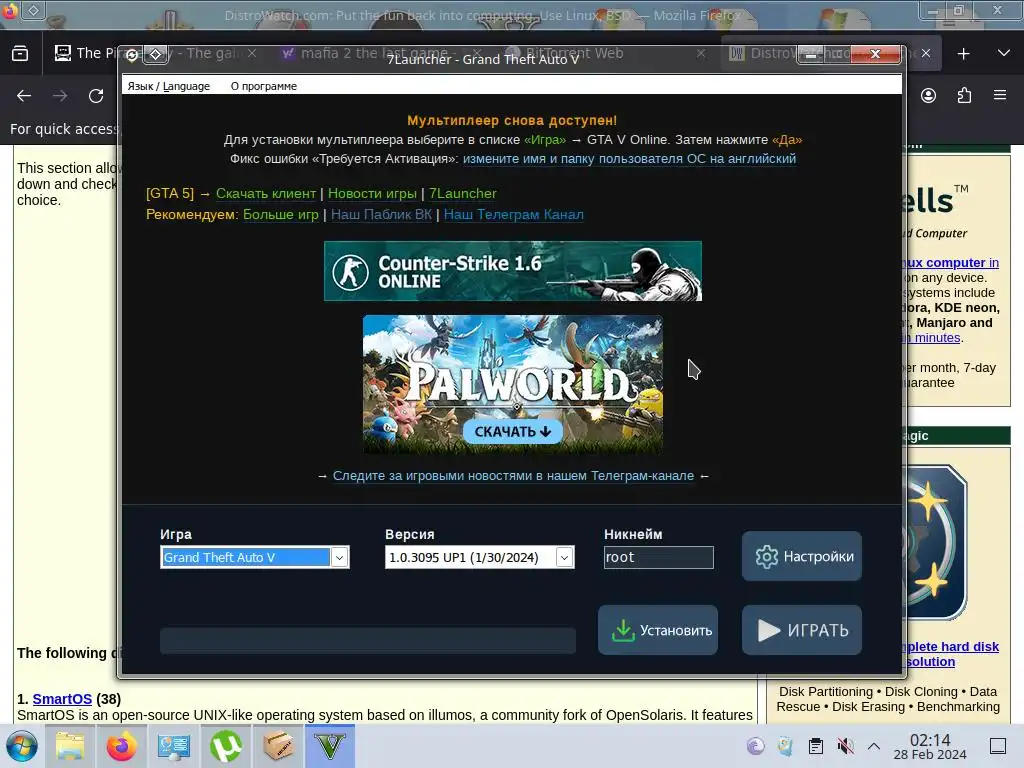The image size is (1024, 768).
Task: Open the start menu button
Action: 22,746
